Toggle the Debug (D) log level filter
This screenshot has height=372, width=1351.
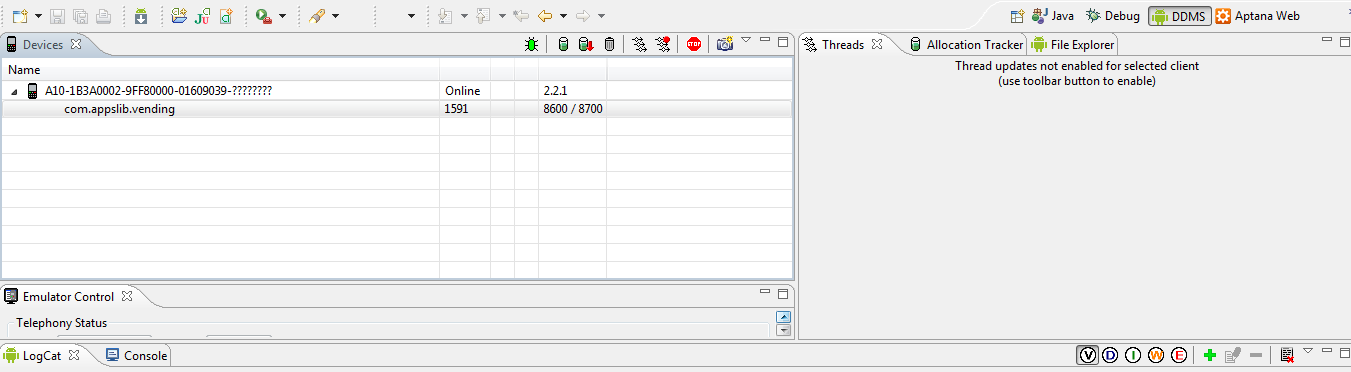[1110, 355]
